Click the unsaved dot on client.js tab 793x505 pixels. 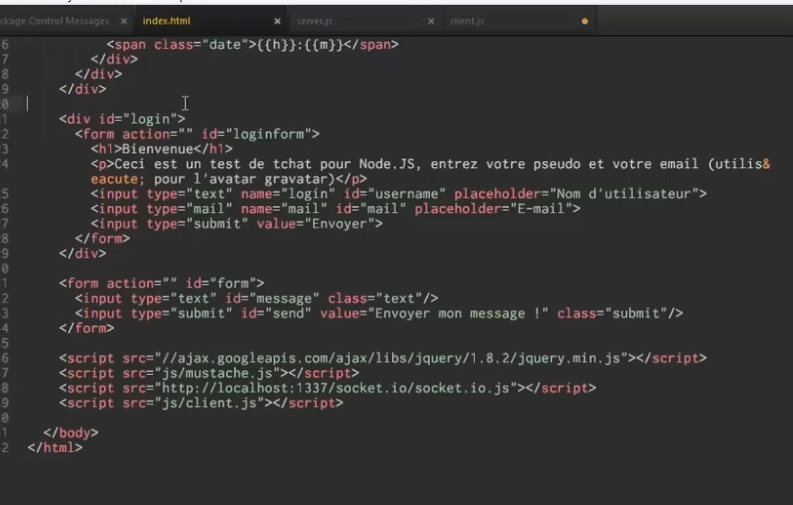pos(584,21)
